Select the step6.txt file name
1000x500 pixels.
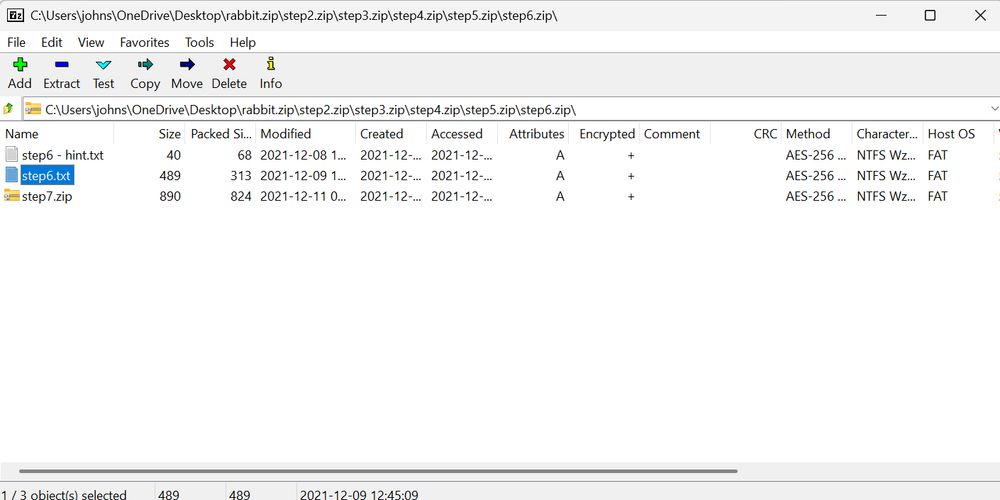pos(48,175)
